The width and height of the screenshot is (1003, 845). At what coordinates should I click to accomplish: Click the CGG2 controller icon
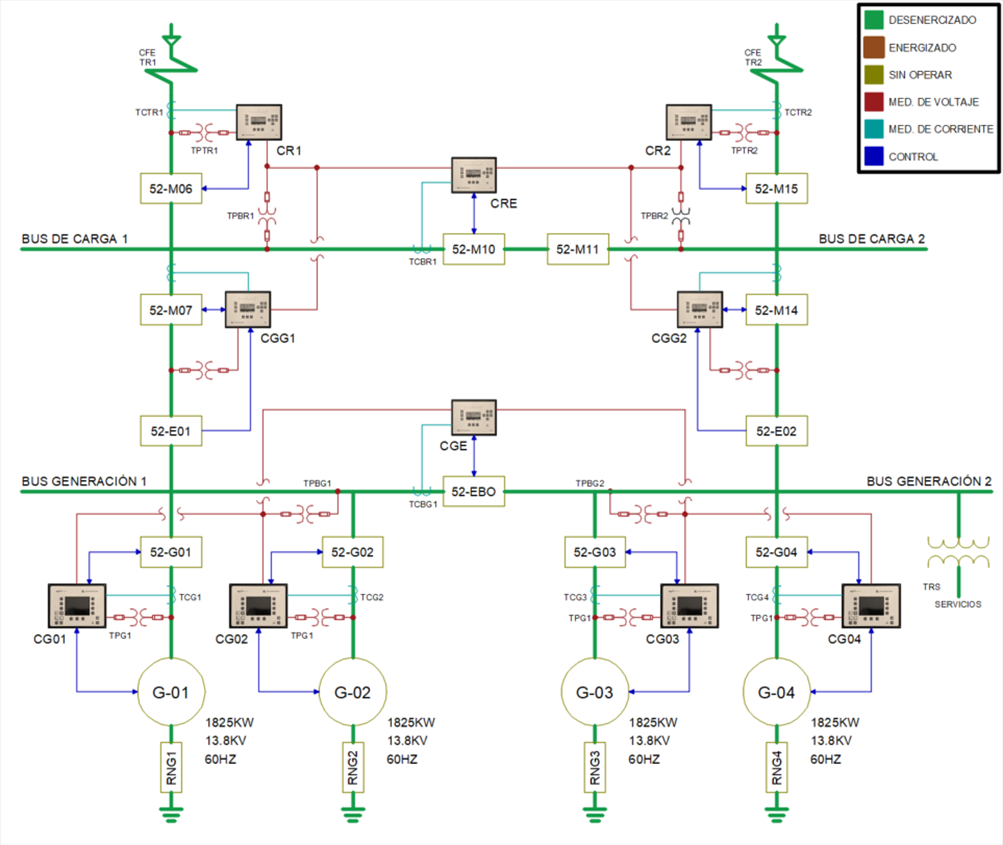click(700, 310)
